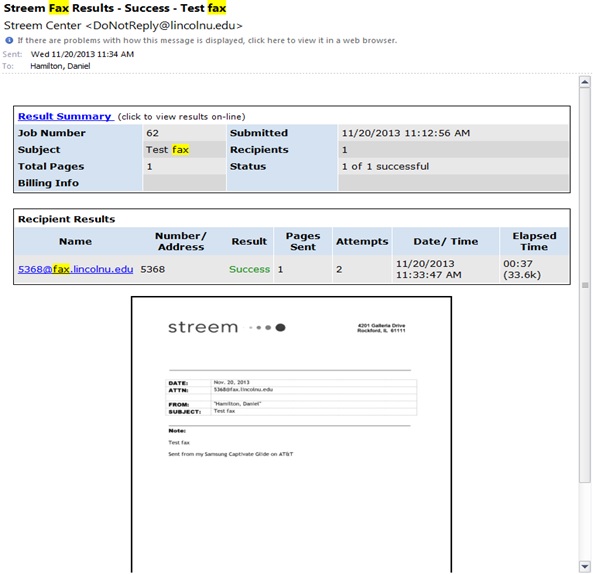Click the email subject line Streem Fax Results
The image size is (593, 574).
coord(115,8)
